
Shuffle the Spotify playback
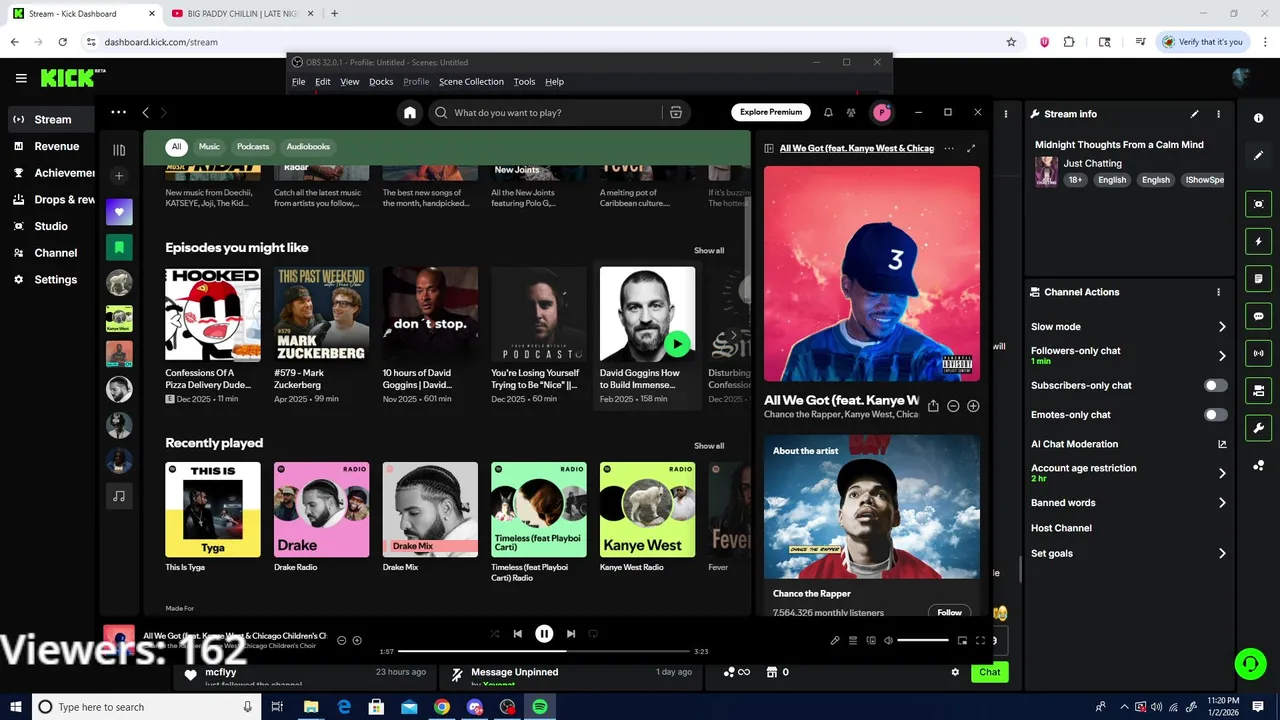pos(495,634)
